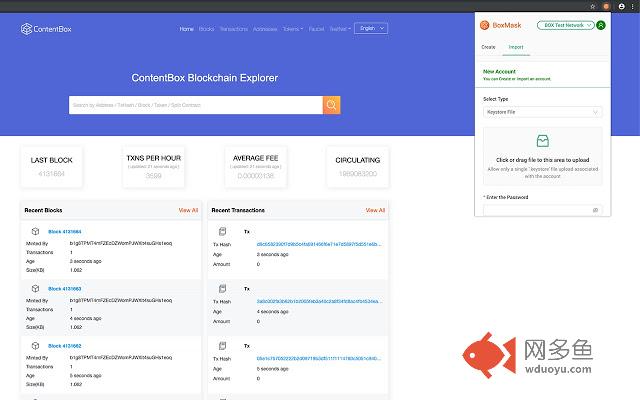Click the keystore upload inbox icon

542,141
